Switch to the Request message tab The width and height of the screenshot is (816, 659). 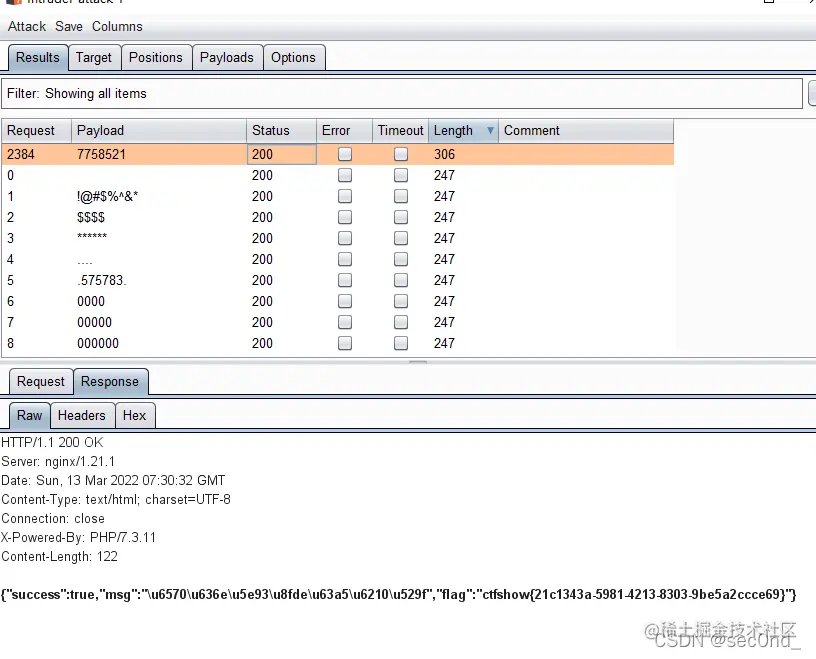(41, 382)
